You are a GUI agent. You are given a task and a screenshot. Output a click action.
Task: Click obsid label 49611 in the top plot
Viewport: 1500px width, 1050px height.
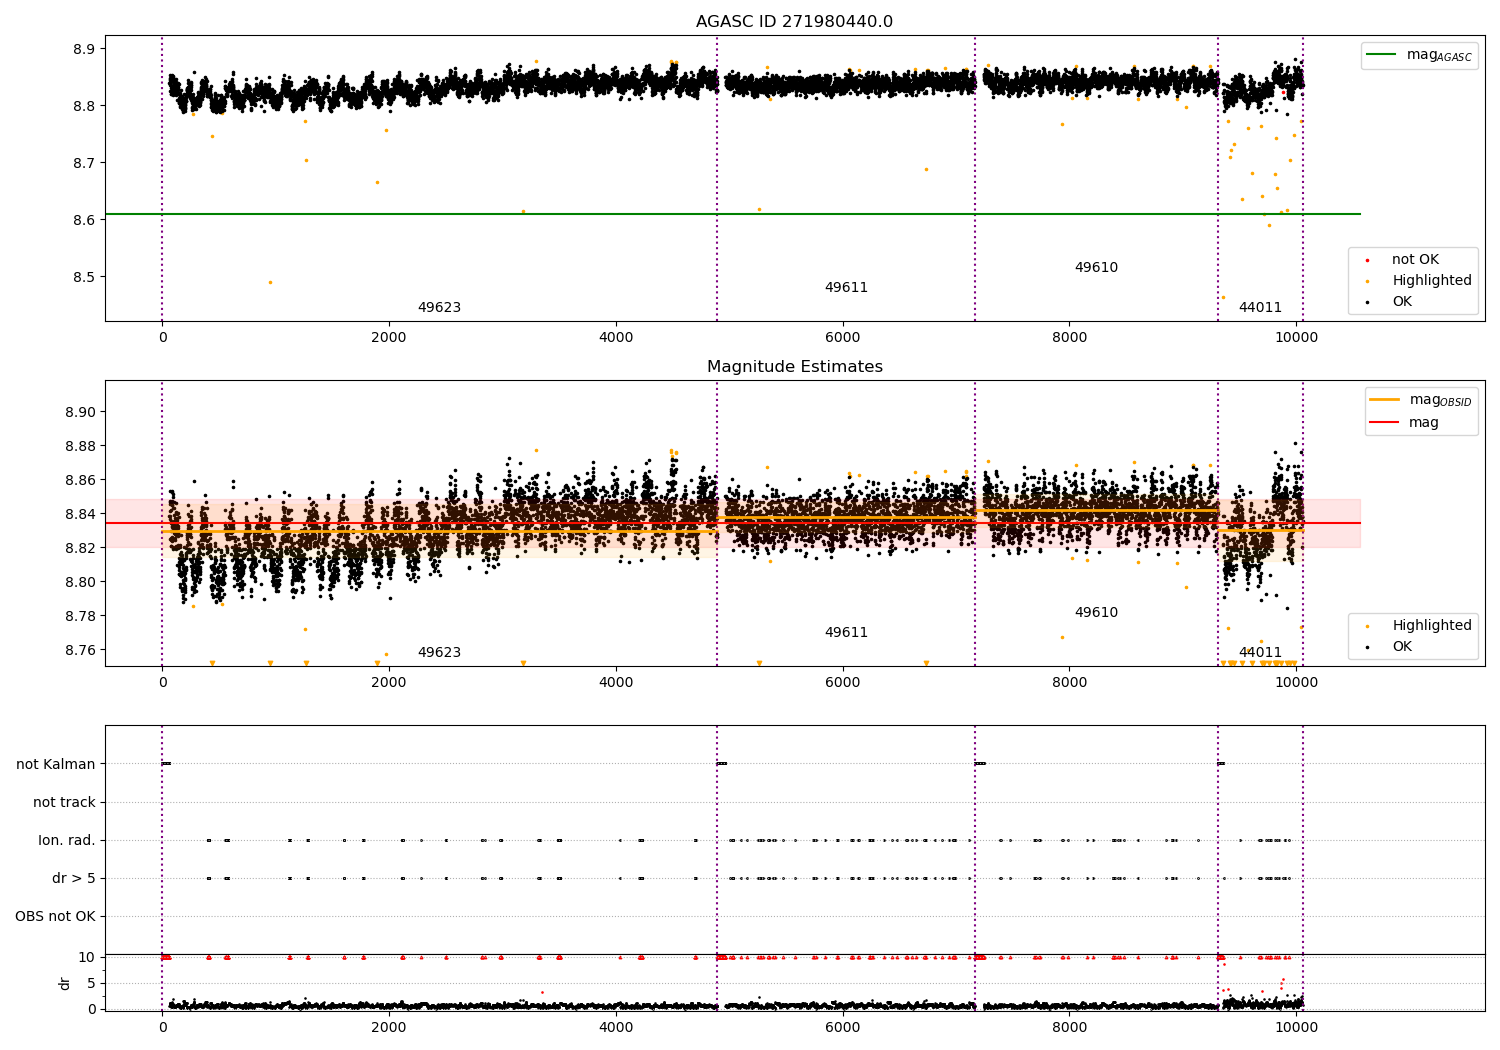pyautogui.click(x=846, y=287)
